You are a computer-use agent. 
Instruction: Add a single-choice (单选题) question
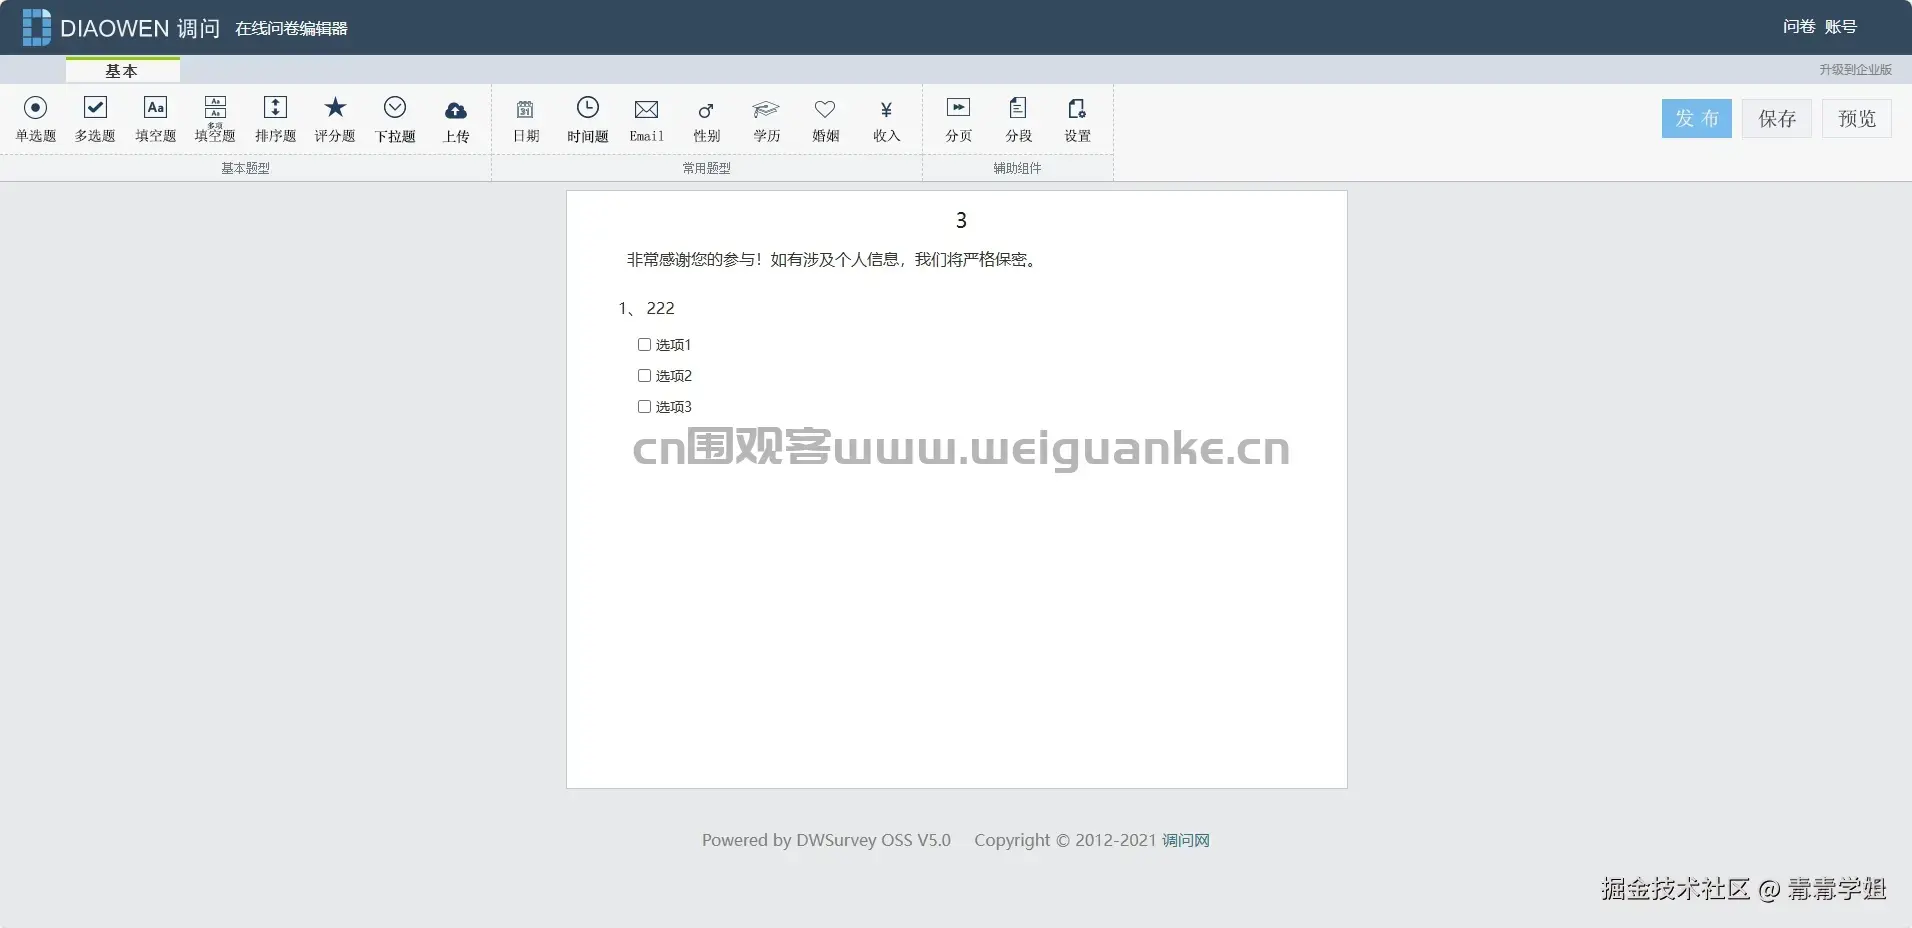(x=35, y=119)
